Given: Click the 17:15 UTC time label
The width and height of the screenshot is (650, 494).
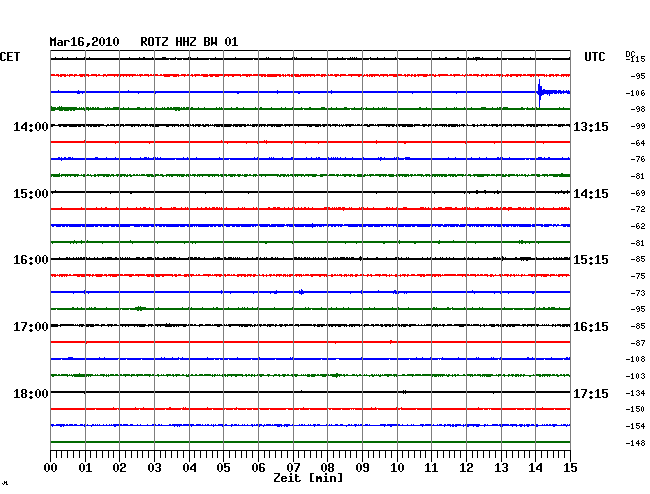Looking at the screenshot, I should [591, 393].
